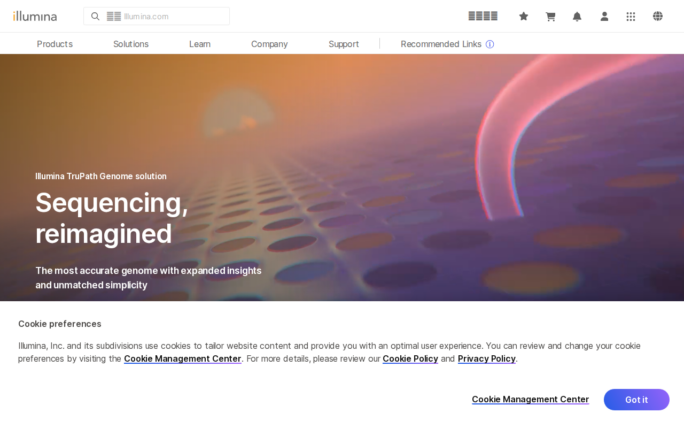This screenshot has height=428, width=684.
Task: Click the bottom-right Cookie Management Center link
Action: [x=530, y=399]
